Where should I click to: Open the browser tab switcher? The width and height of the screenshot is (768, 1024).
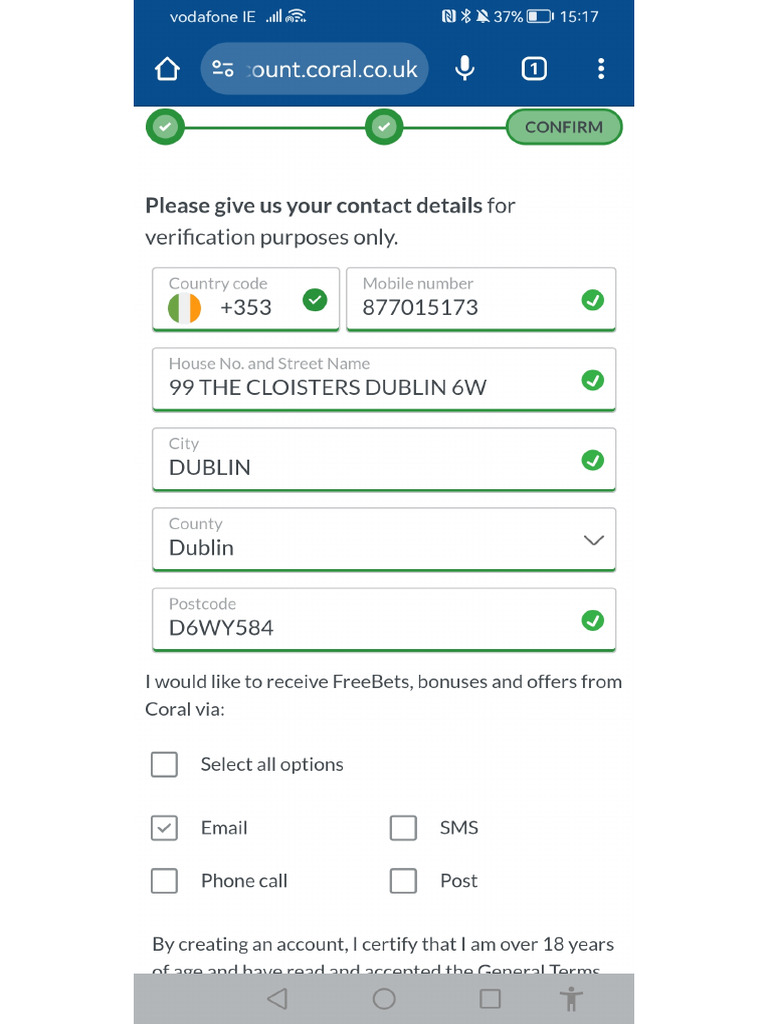click(x=534, y=68)
